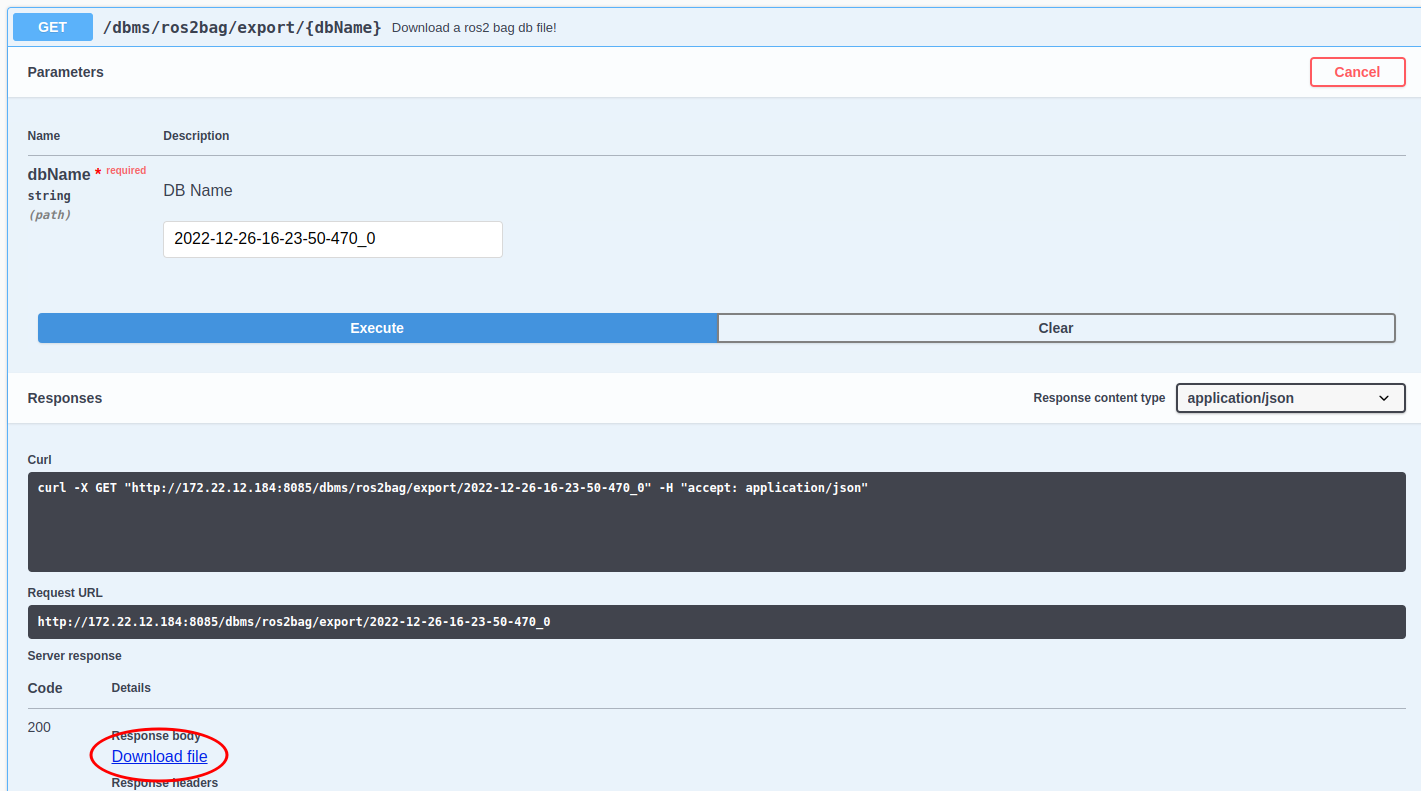This screenshot has width=1421, height=791.
Task: Click the Responses section header
Action: click(x=64, y=397)
